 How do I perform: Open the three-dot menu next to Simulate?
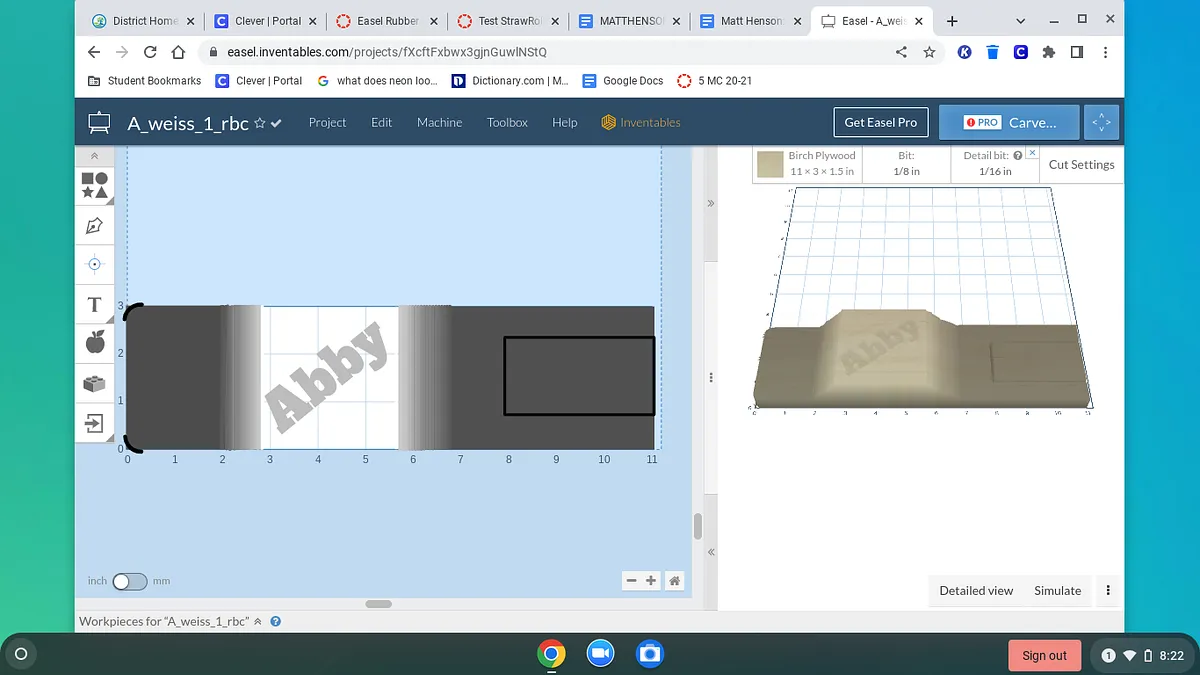pos(1108,590)
